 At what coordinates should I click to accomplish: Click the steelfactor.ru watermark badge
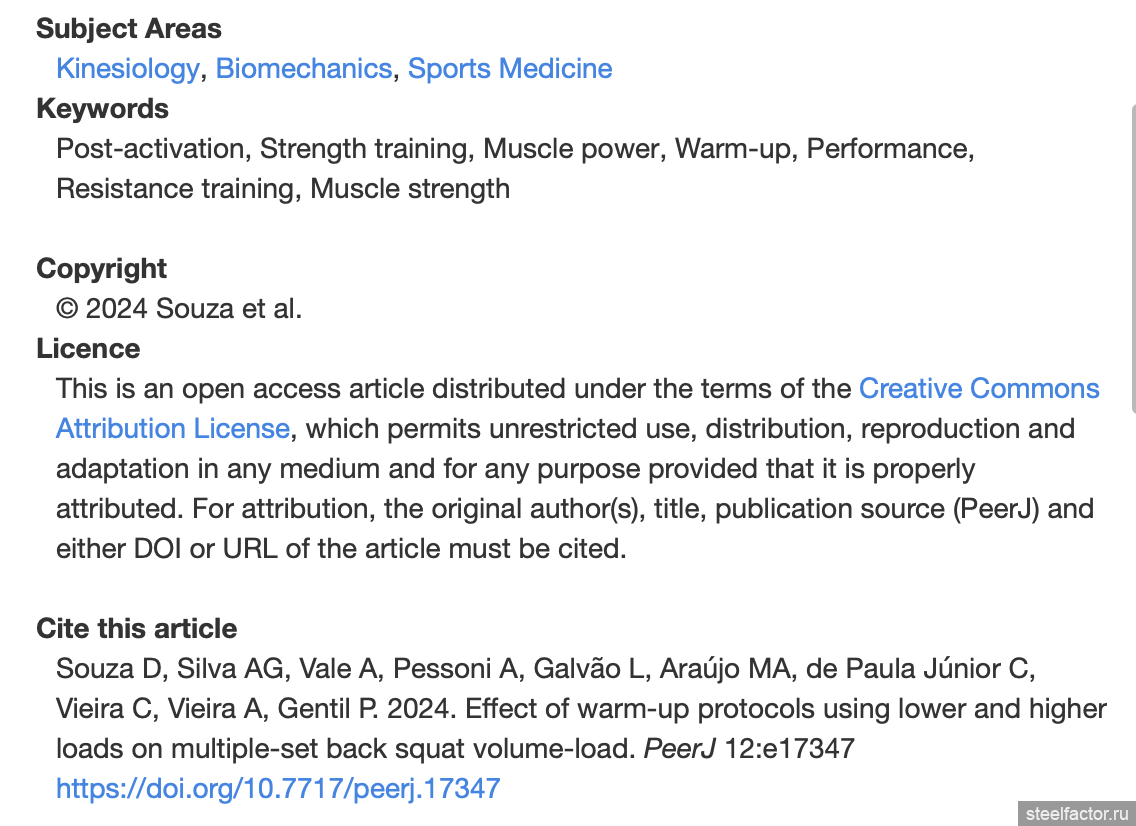(1077, 813)
